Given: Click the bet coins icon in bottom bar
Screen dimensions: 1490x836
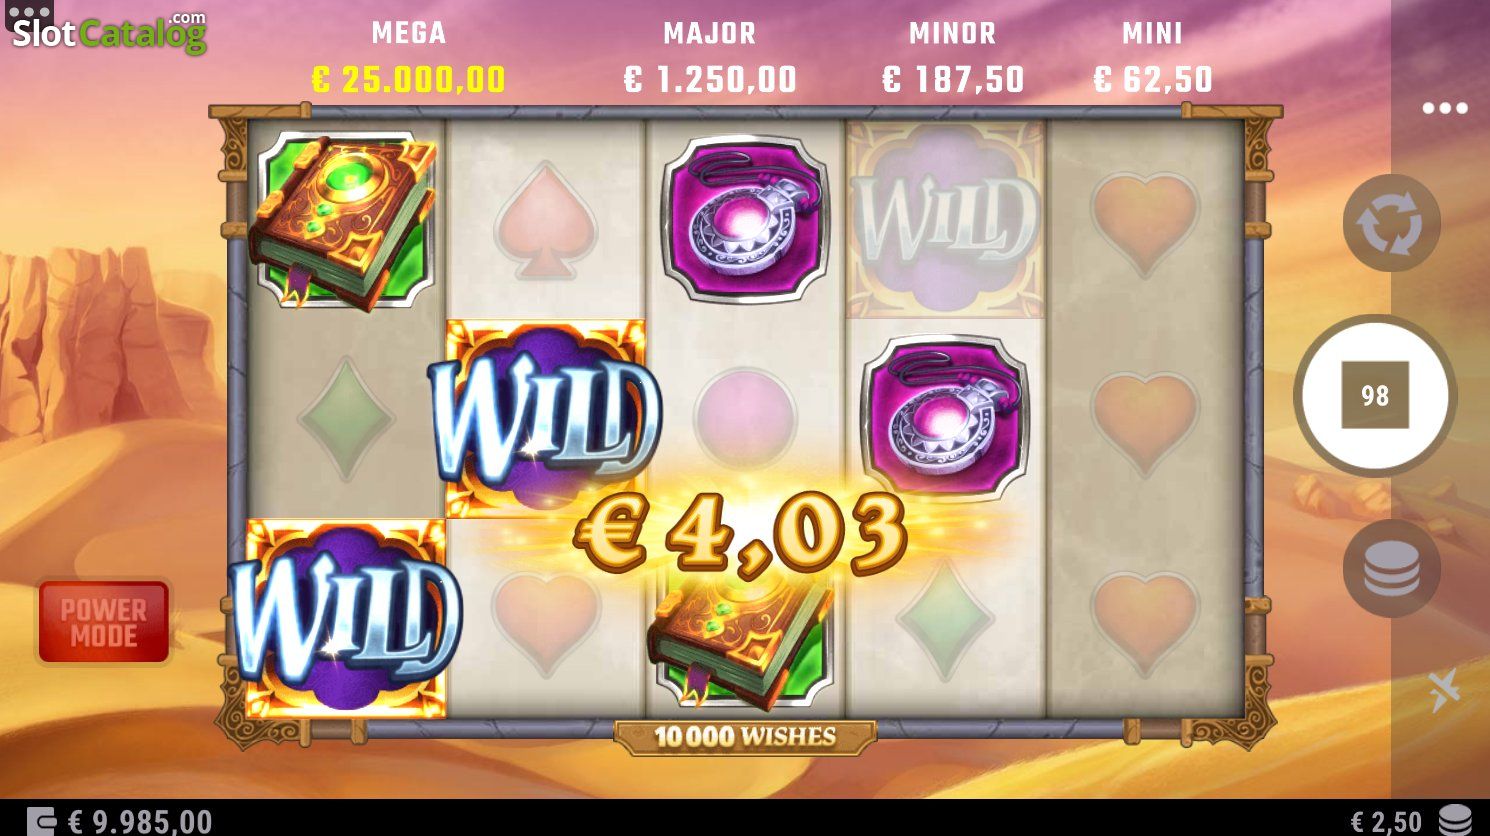Looking at the screenshot, I should [1457, 820].
